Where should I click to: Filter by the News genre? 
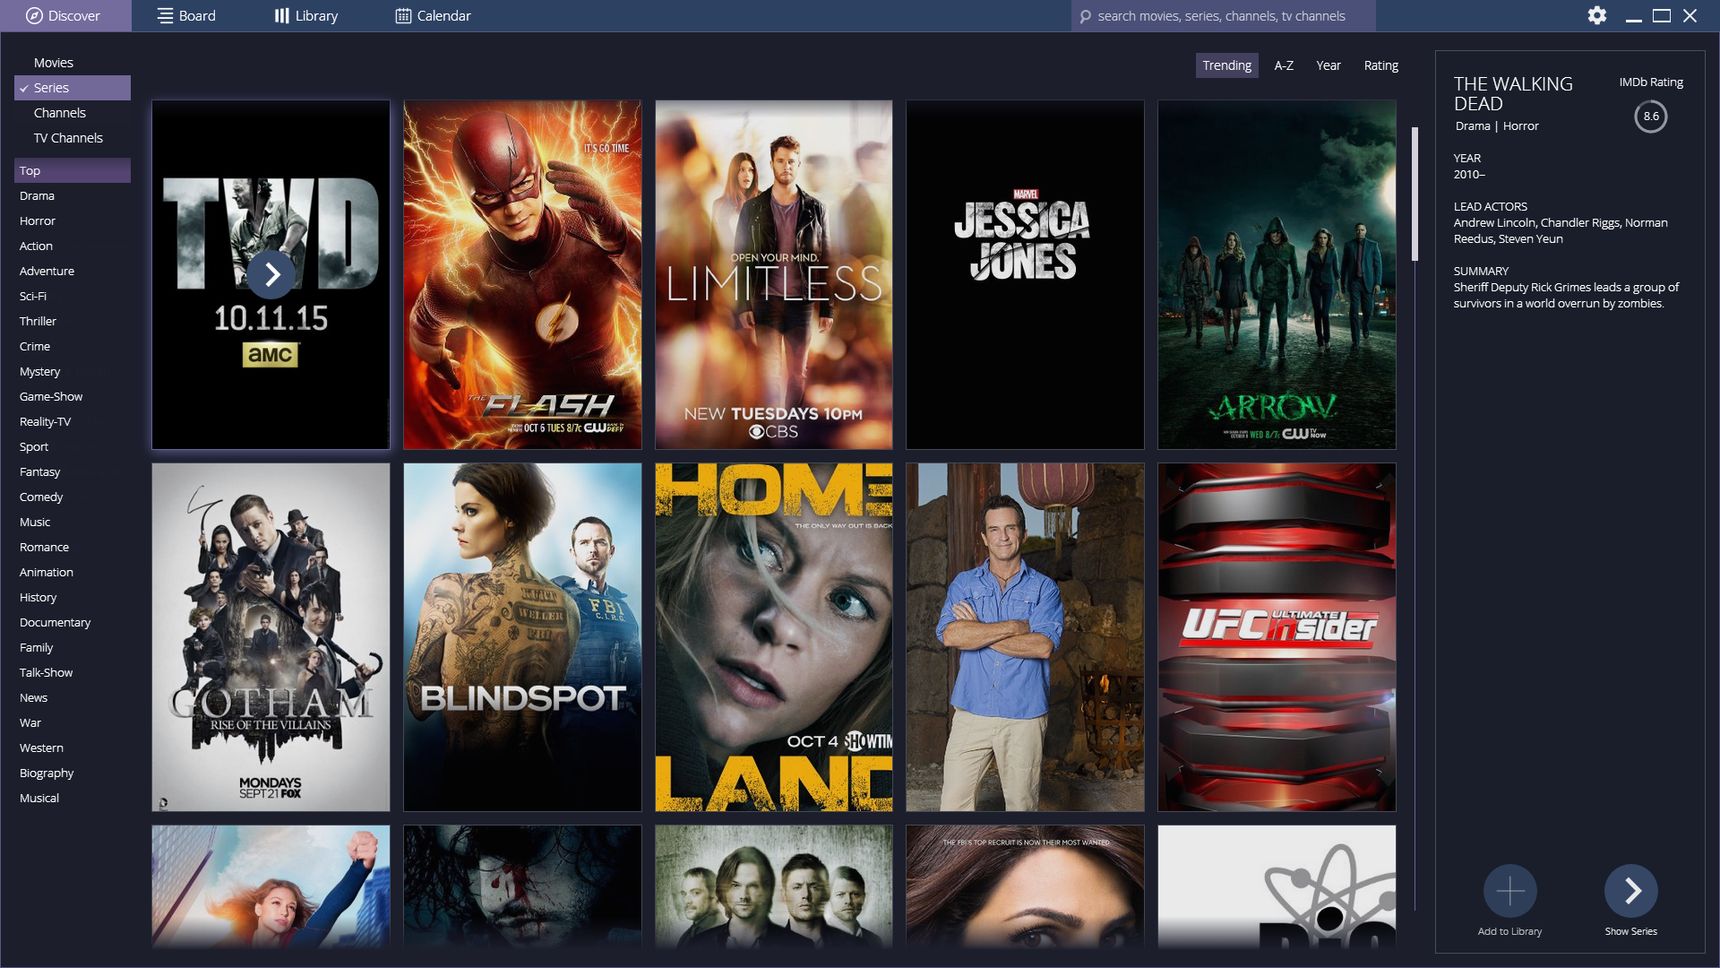pyautogui.click(x=33, y=697)
